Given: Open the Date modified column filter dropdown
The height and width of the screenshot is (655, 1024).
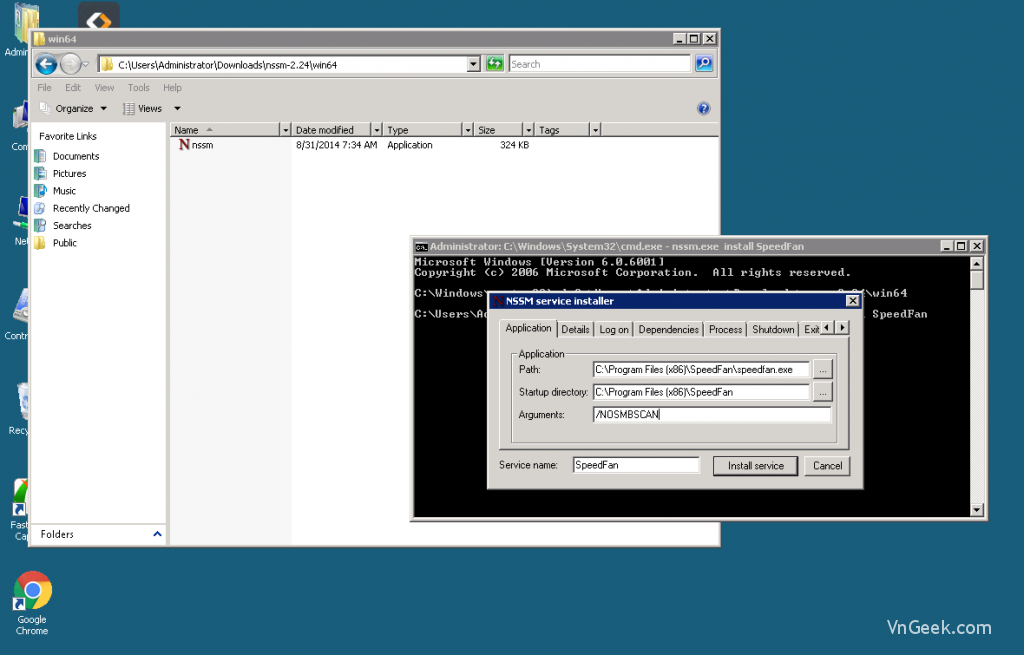Looking at the screenshot, I should (x=376, y=130).
